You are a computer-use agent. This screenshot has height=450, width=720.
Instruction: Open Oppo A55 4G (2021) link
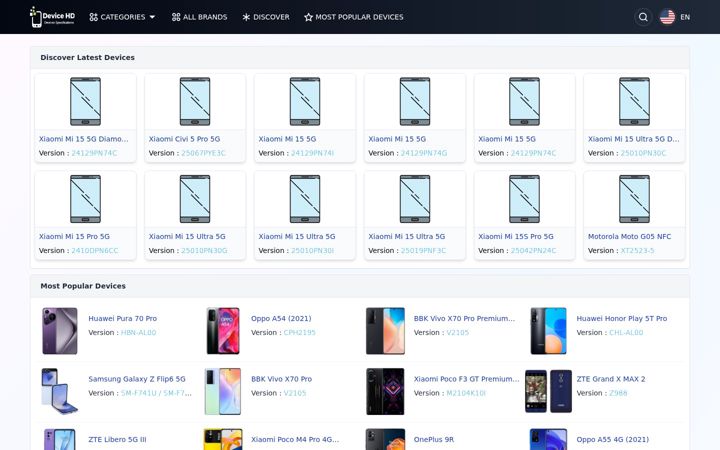click(613, 439)
